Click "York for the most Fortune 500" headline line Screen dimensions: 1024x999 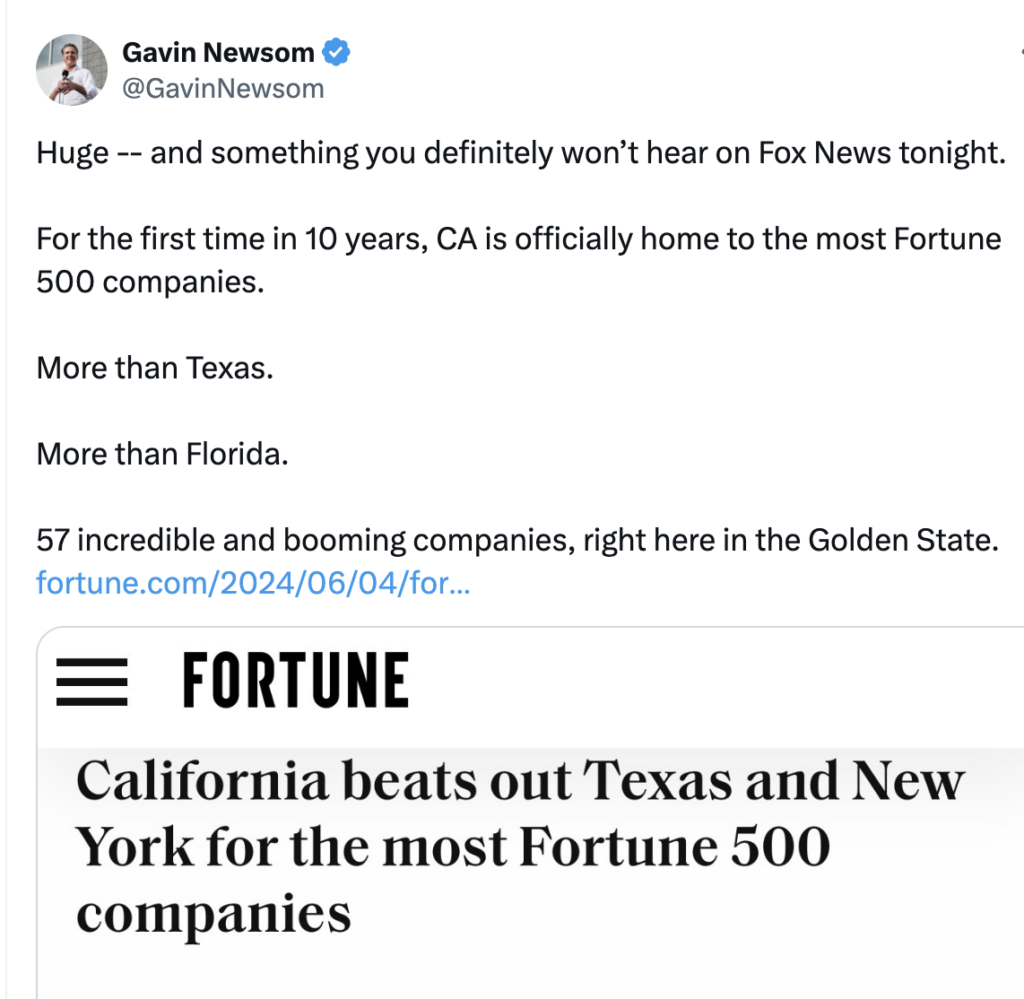454,847
